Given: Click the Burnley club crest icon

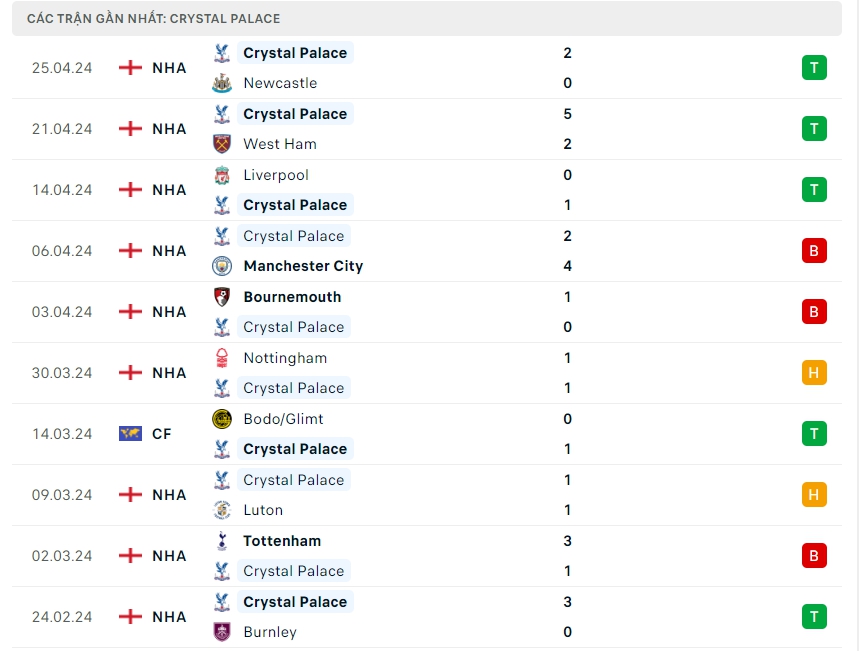Looking at the screenshot, I should coord(222,632).
